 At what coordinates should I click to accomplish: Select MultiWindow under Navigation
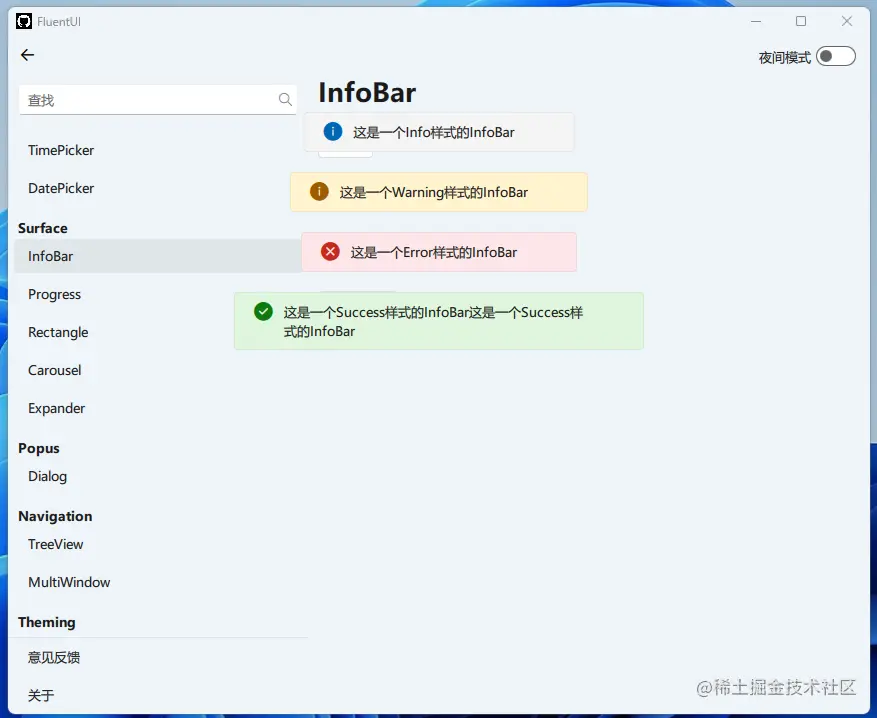click(69, 582)
